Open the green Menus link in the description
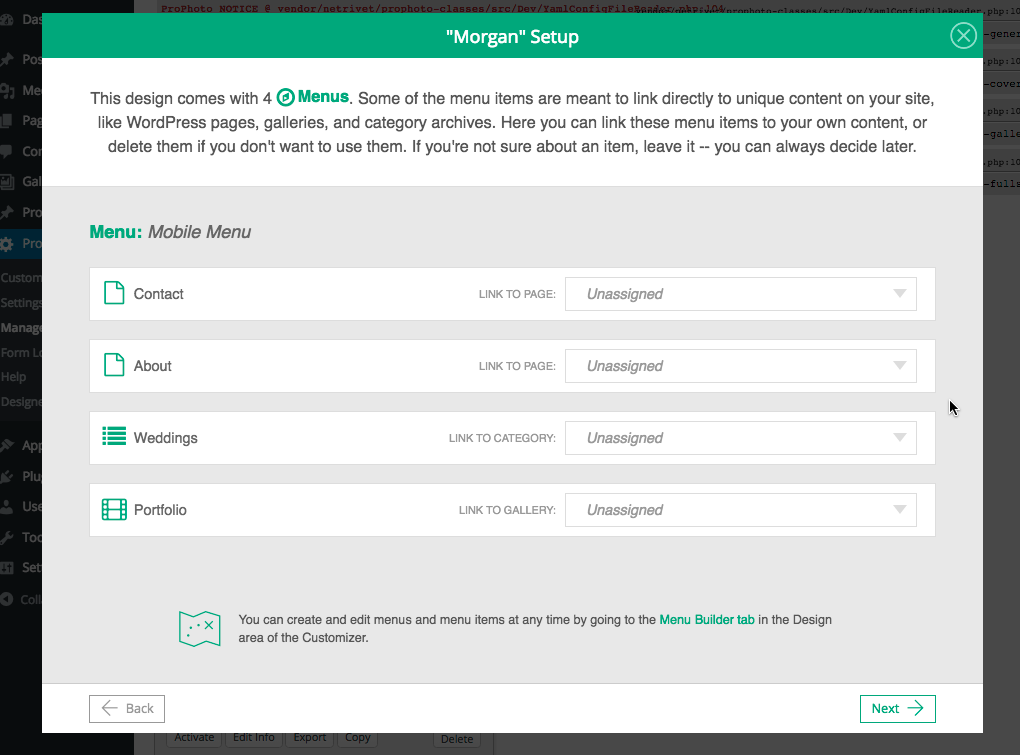 pos(323,97)
